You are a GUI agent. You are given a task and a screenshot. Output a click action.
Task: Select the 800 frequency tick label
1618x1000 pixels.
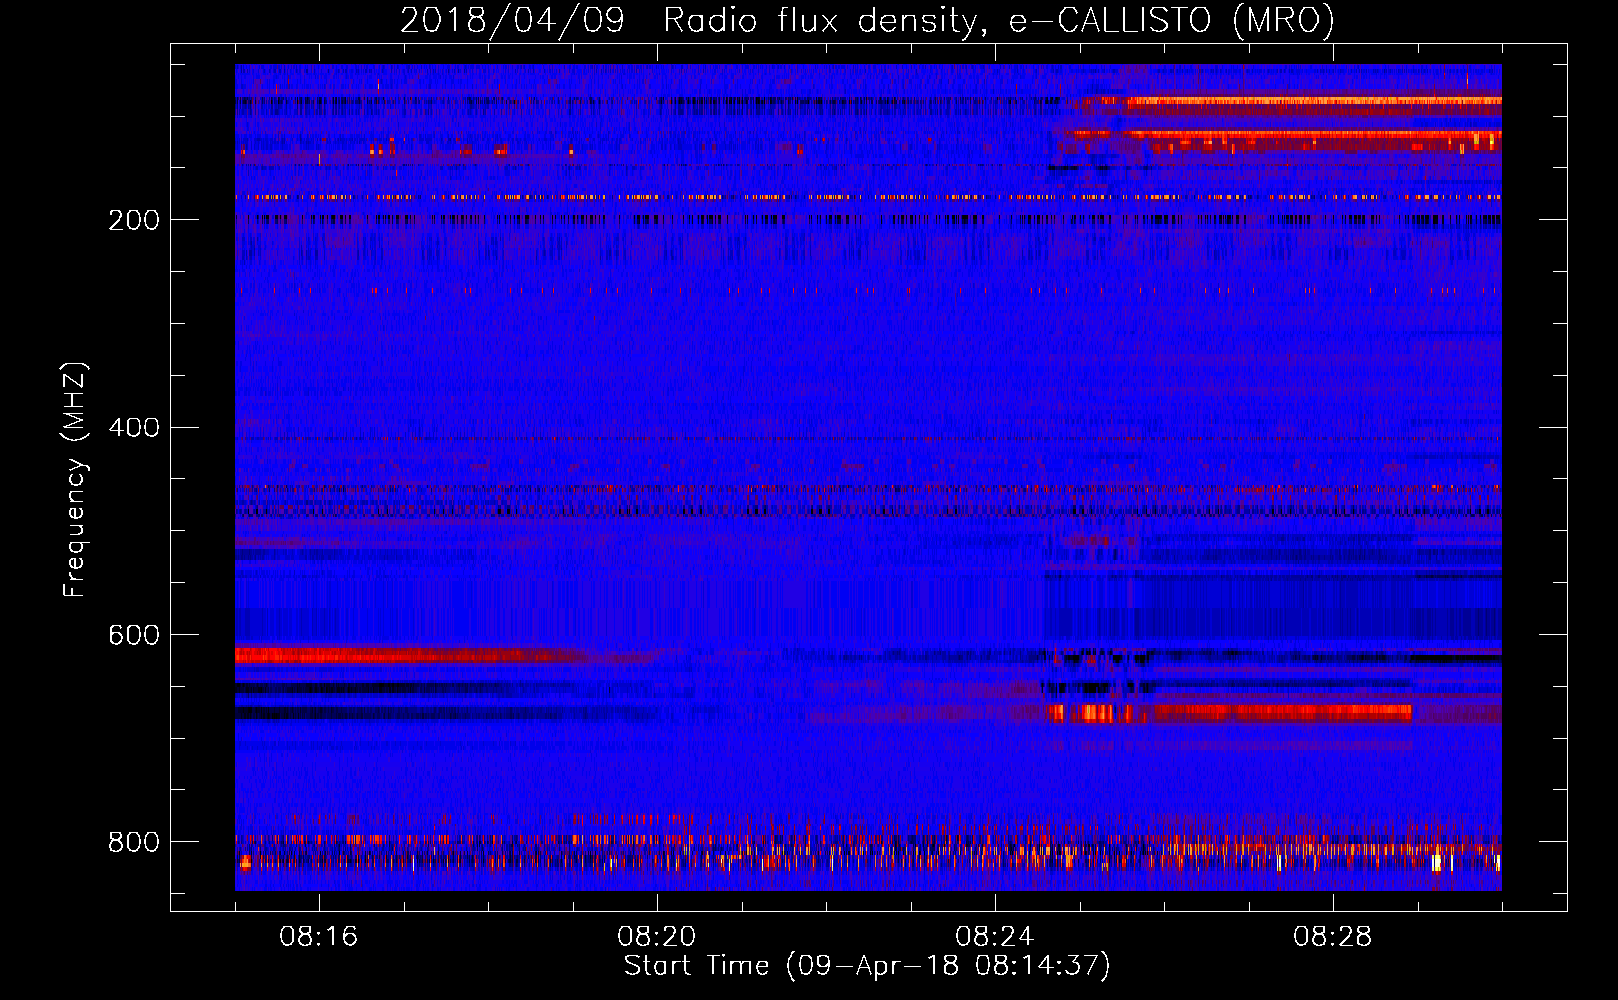click(134, 842)
